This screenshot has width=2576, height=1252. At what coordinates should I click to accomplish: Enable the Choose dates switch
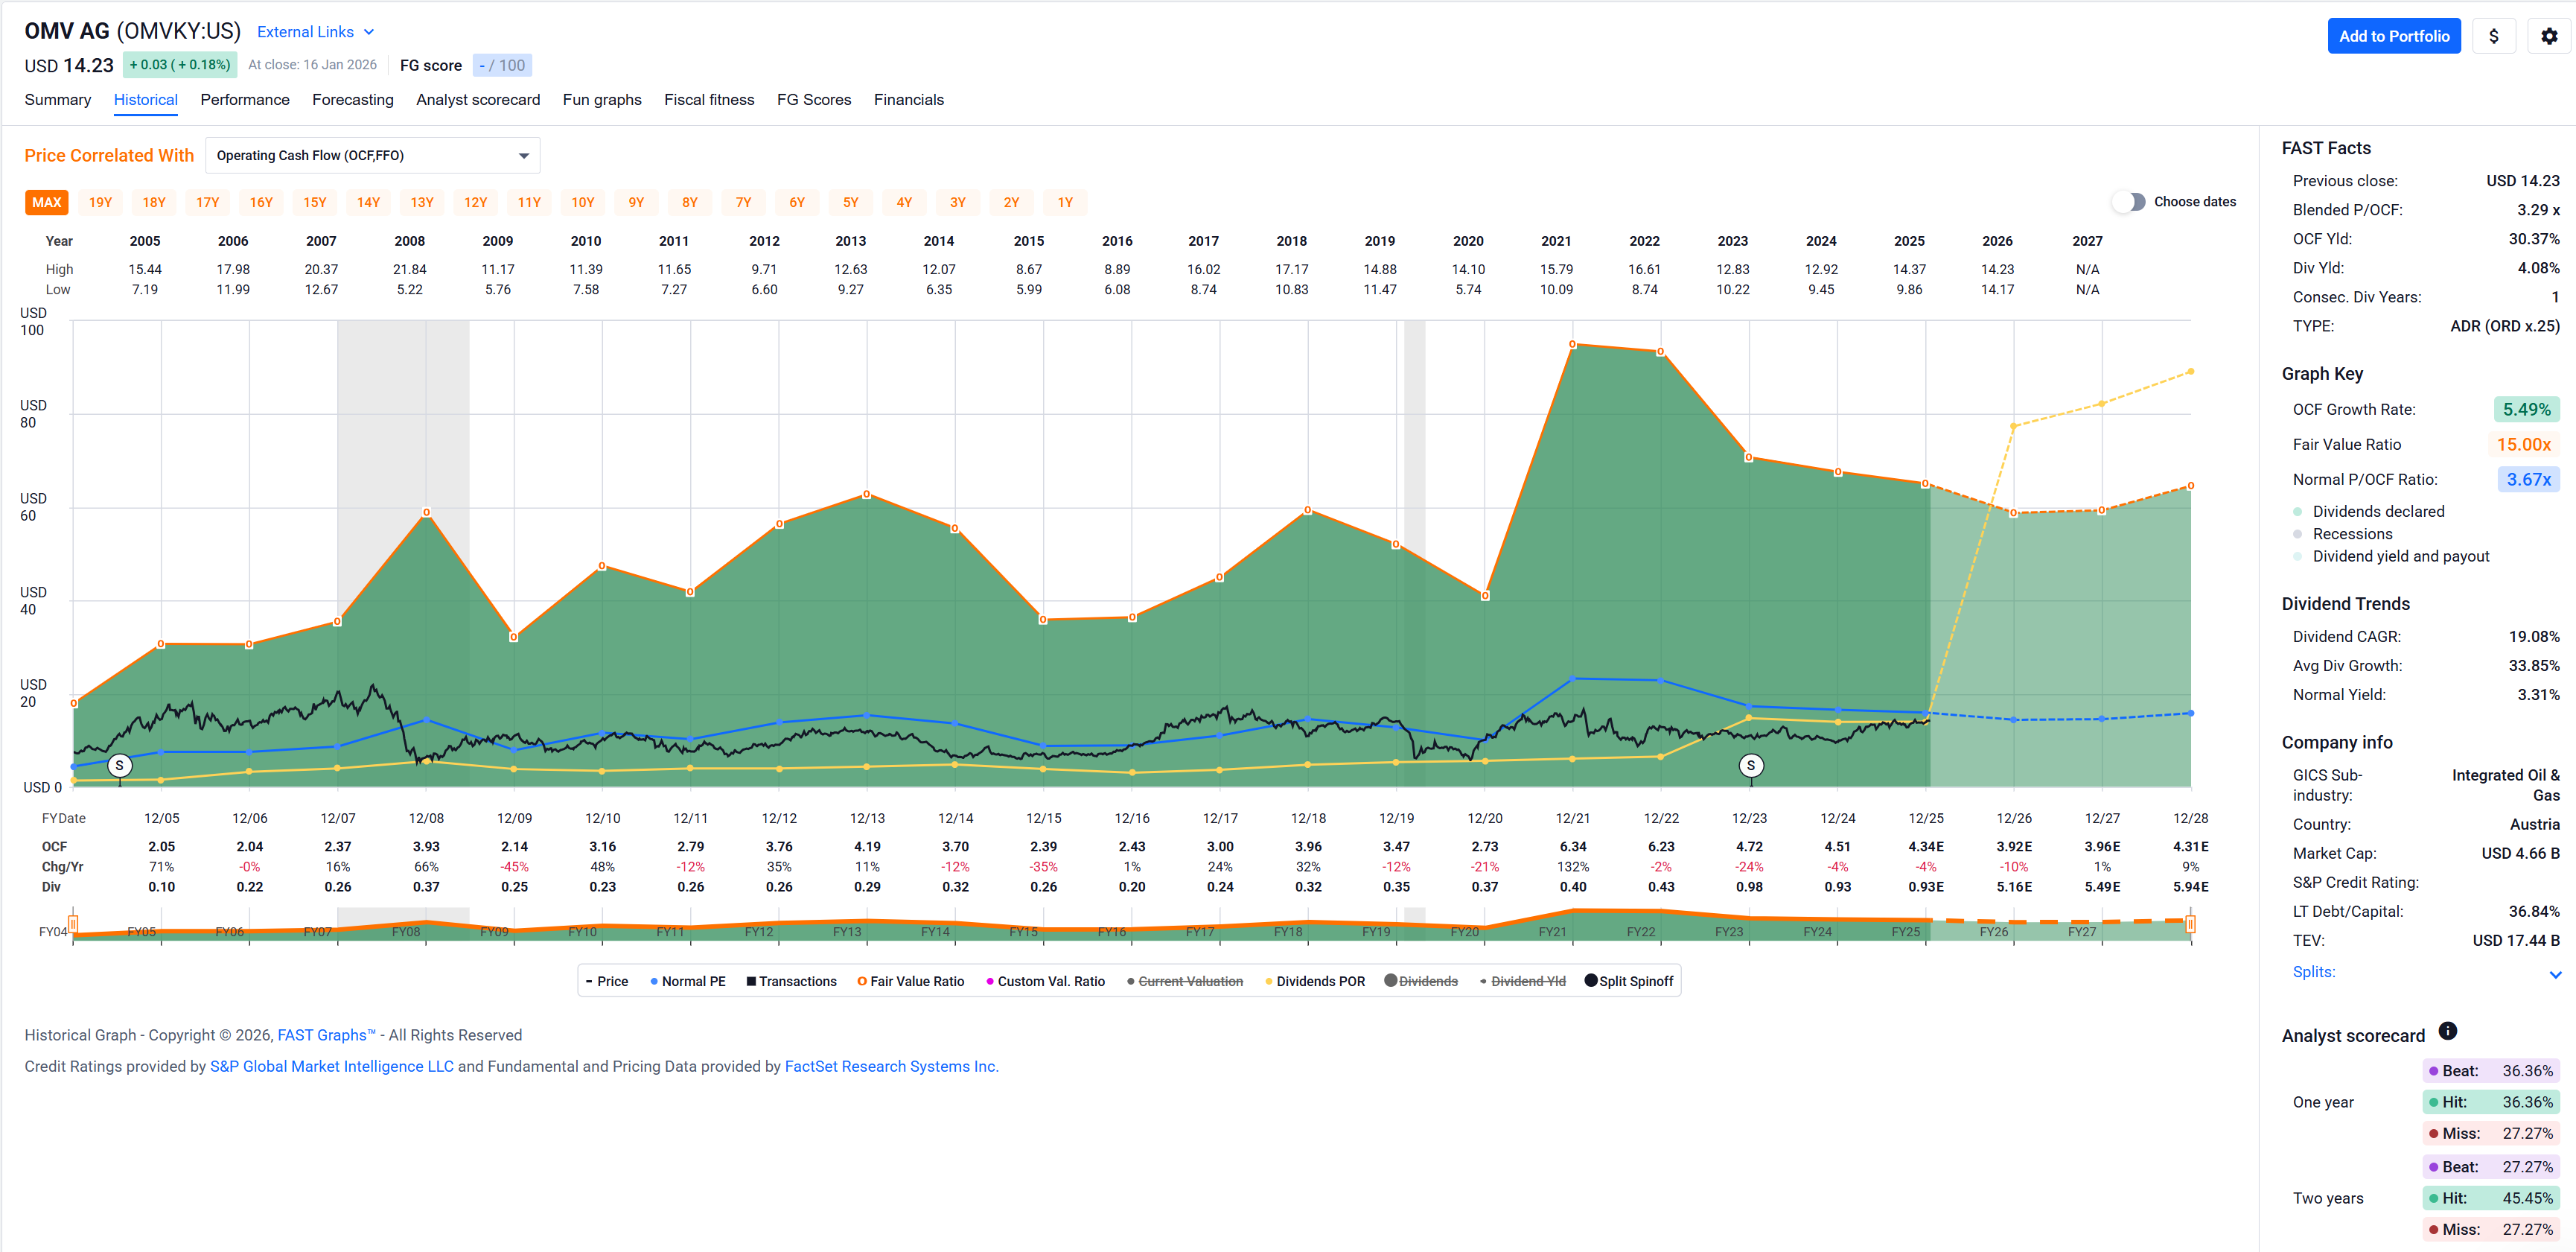point(2129,201)
